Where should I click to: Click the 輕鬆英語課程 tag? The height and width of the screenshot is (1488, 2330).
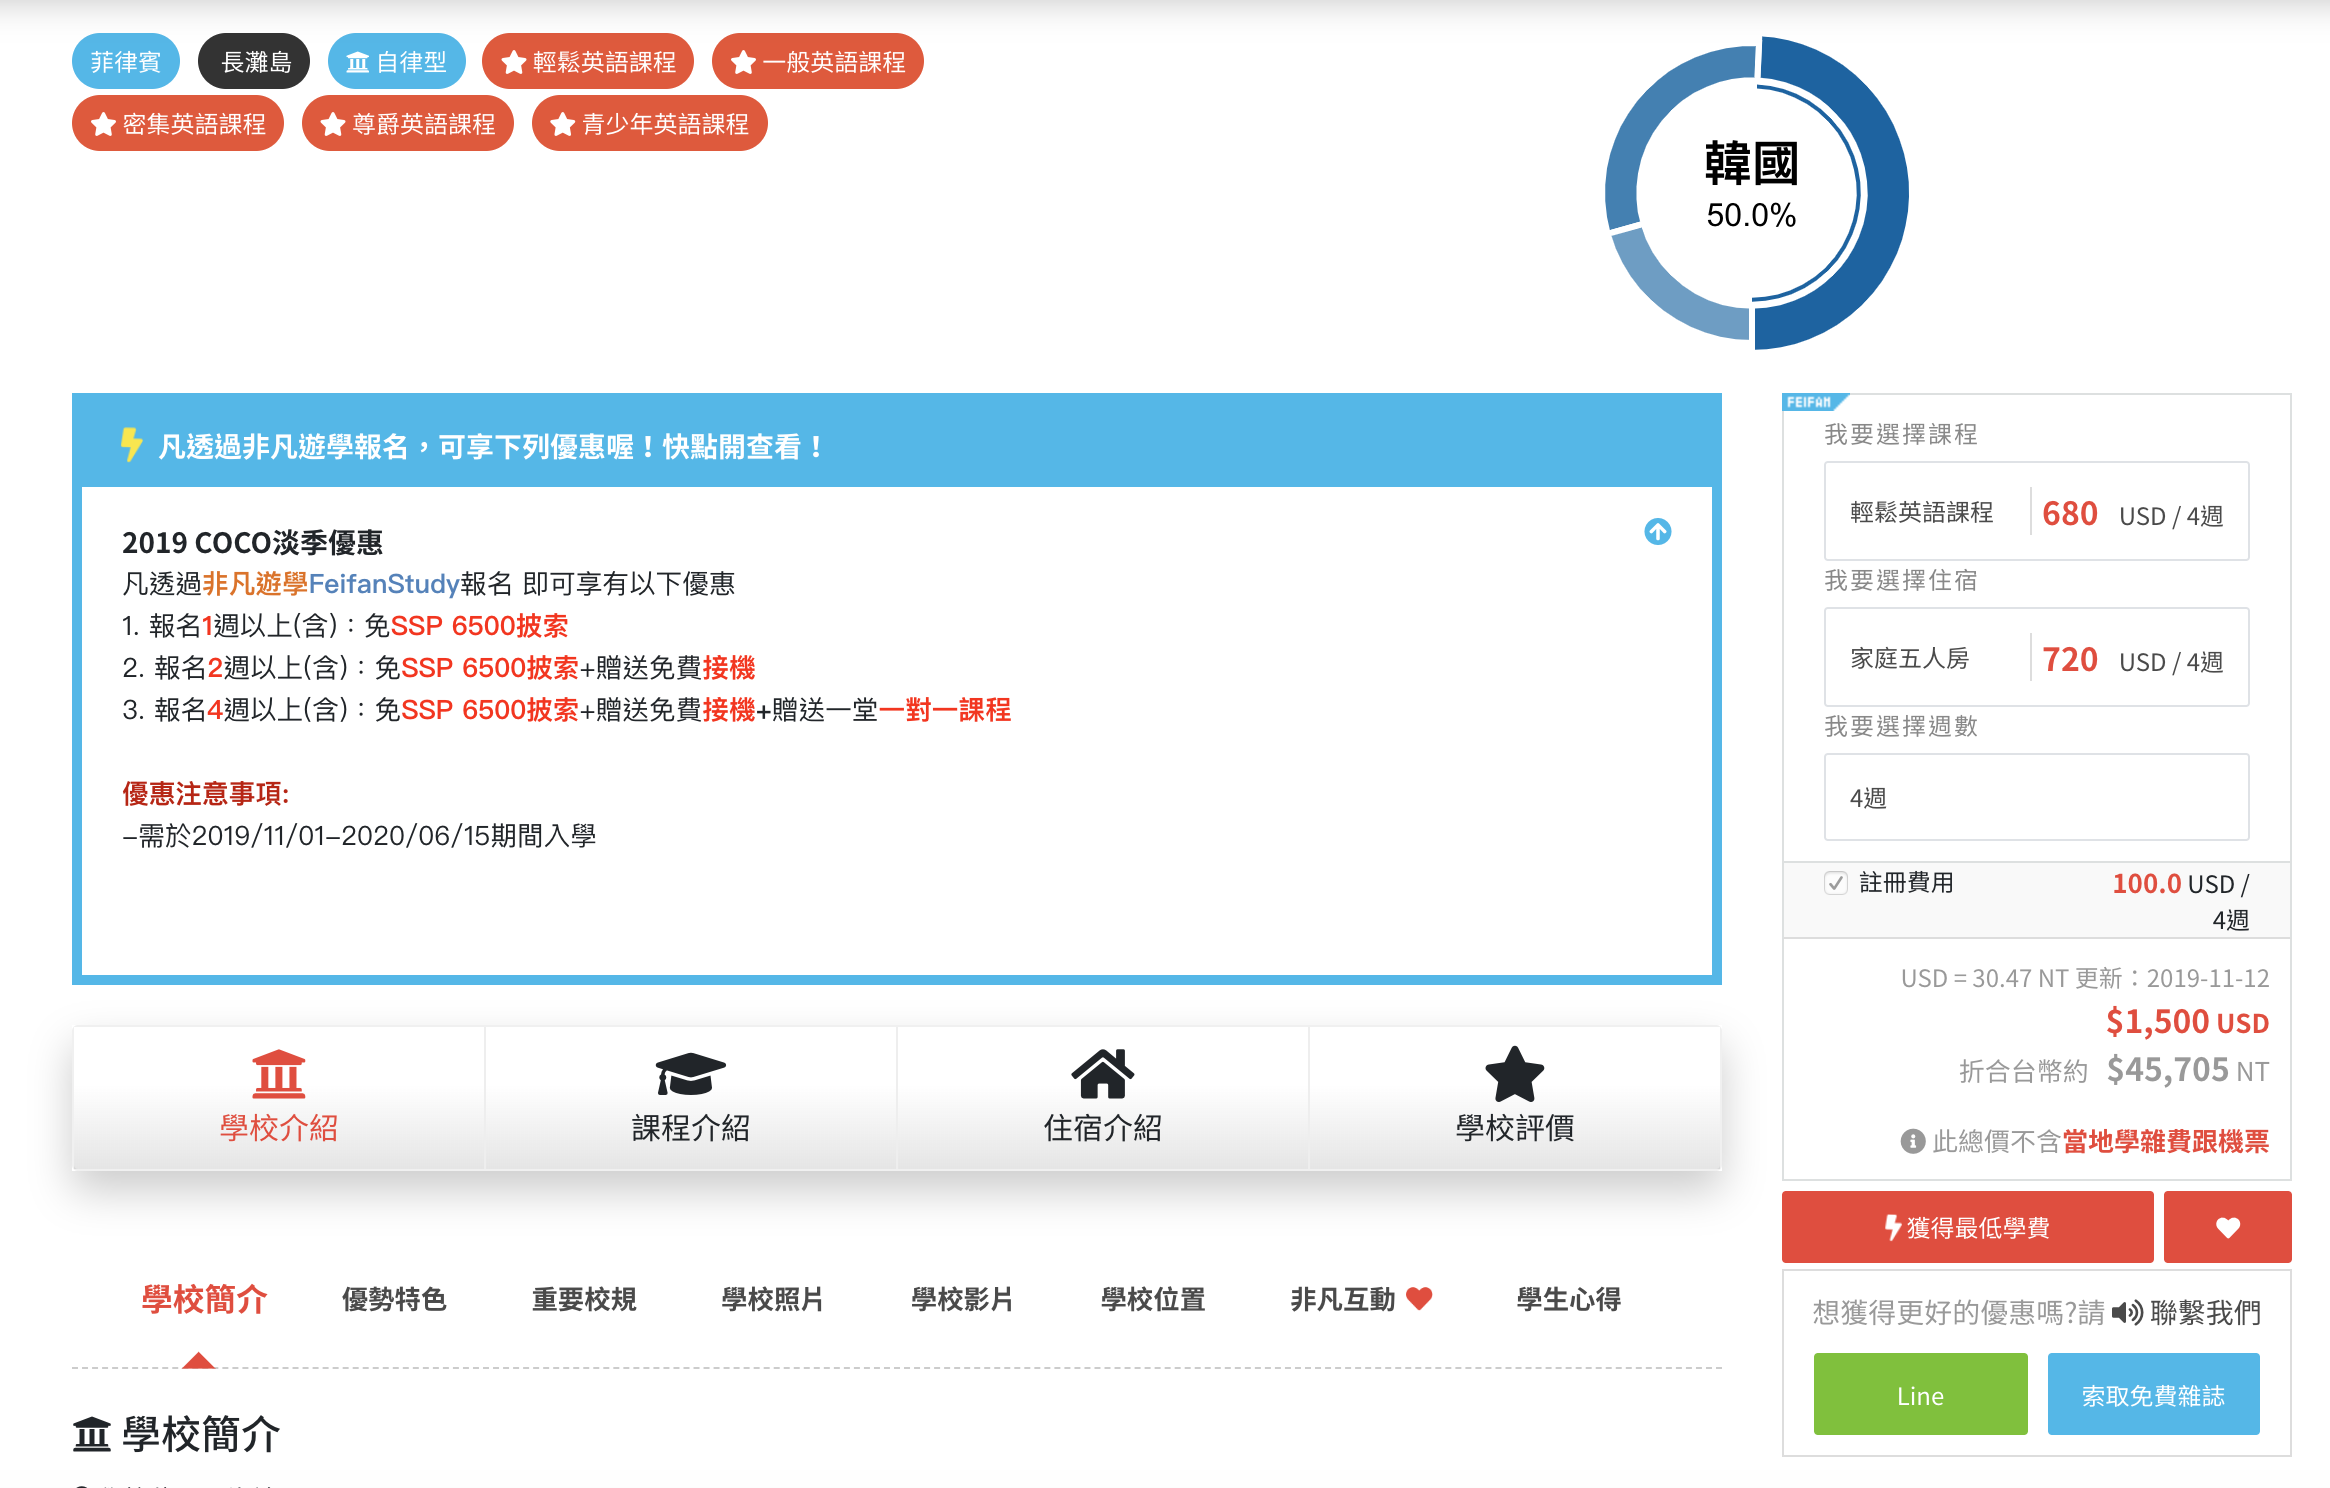click(588, 62)
